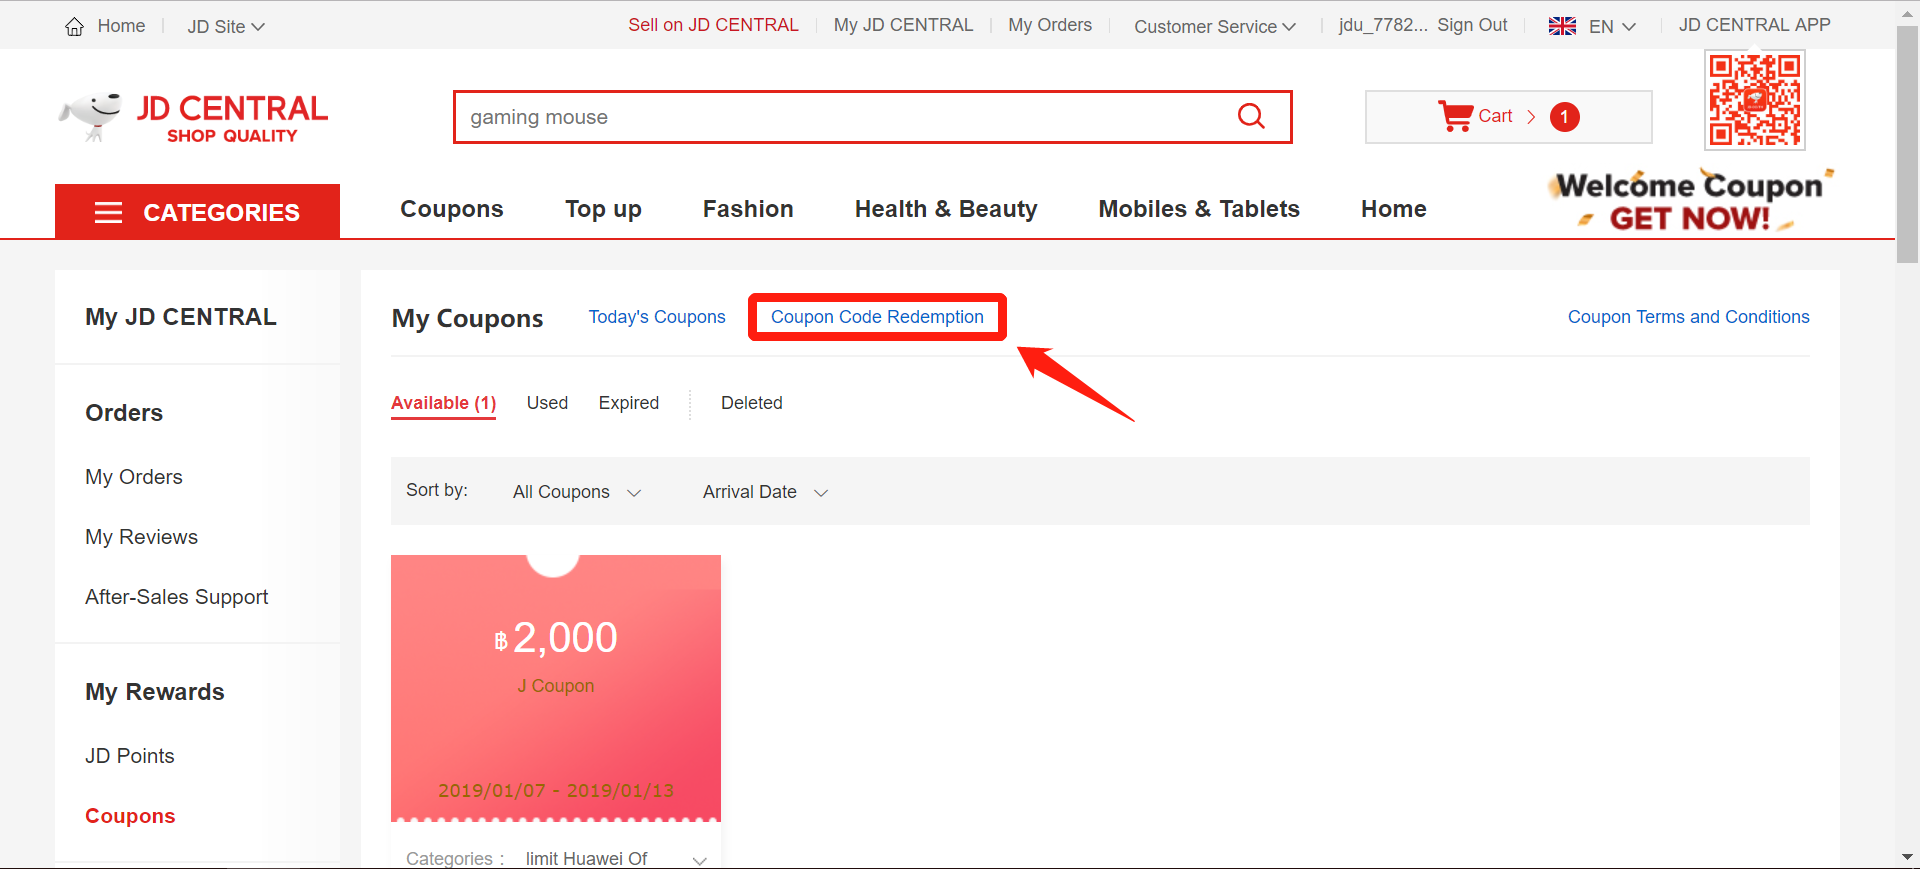Click the jdu_7782... account name
Viewport: 1920px width, 869px height.
[1383, 25]
